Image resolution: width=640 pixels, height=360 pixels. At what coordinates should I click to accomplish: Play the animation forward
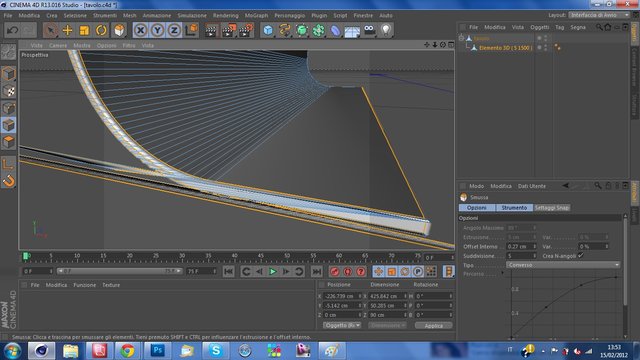[273, 271]
